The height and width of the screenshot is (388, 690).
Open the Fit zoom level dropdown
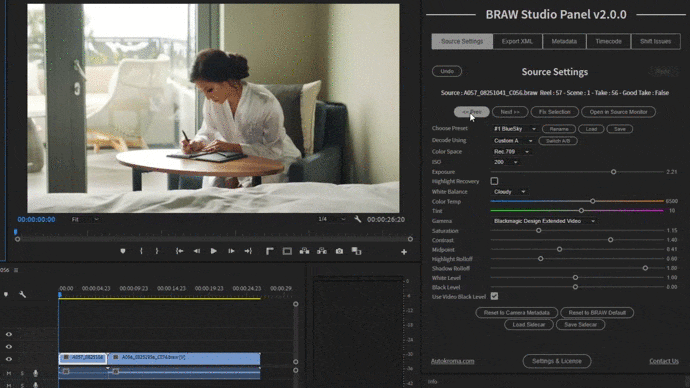coord(85,219)
